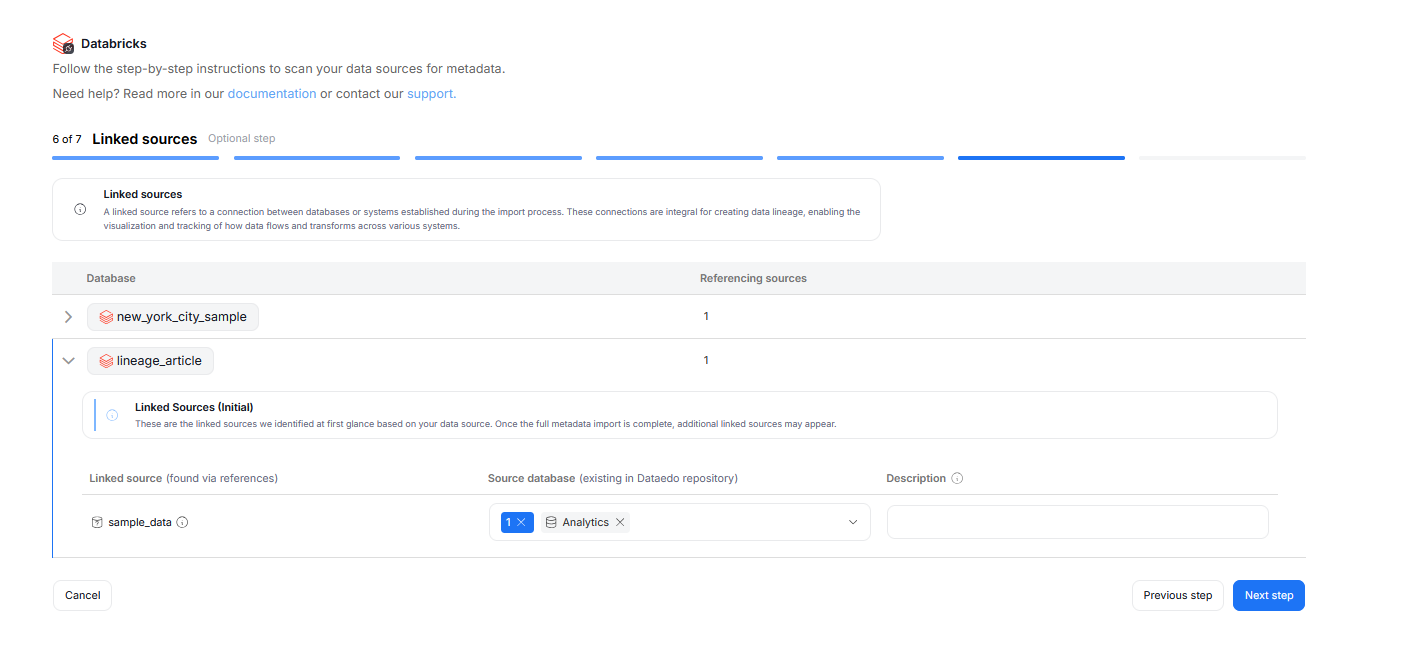
Task: Open the documentation link
Action: tap(272, 94)
